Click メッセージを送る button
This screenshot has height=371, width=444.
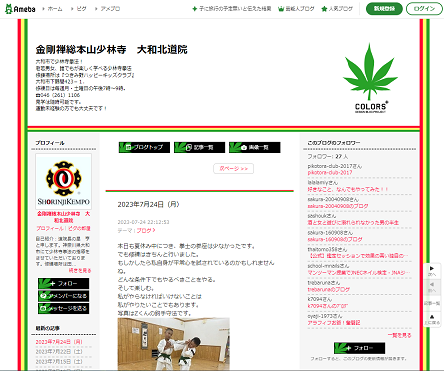click(63, 308)
